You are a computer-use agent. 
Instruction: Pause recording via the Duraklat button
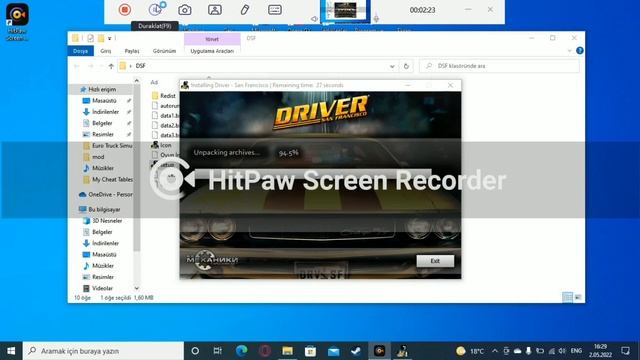pos(155,9)
